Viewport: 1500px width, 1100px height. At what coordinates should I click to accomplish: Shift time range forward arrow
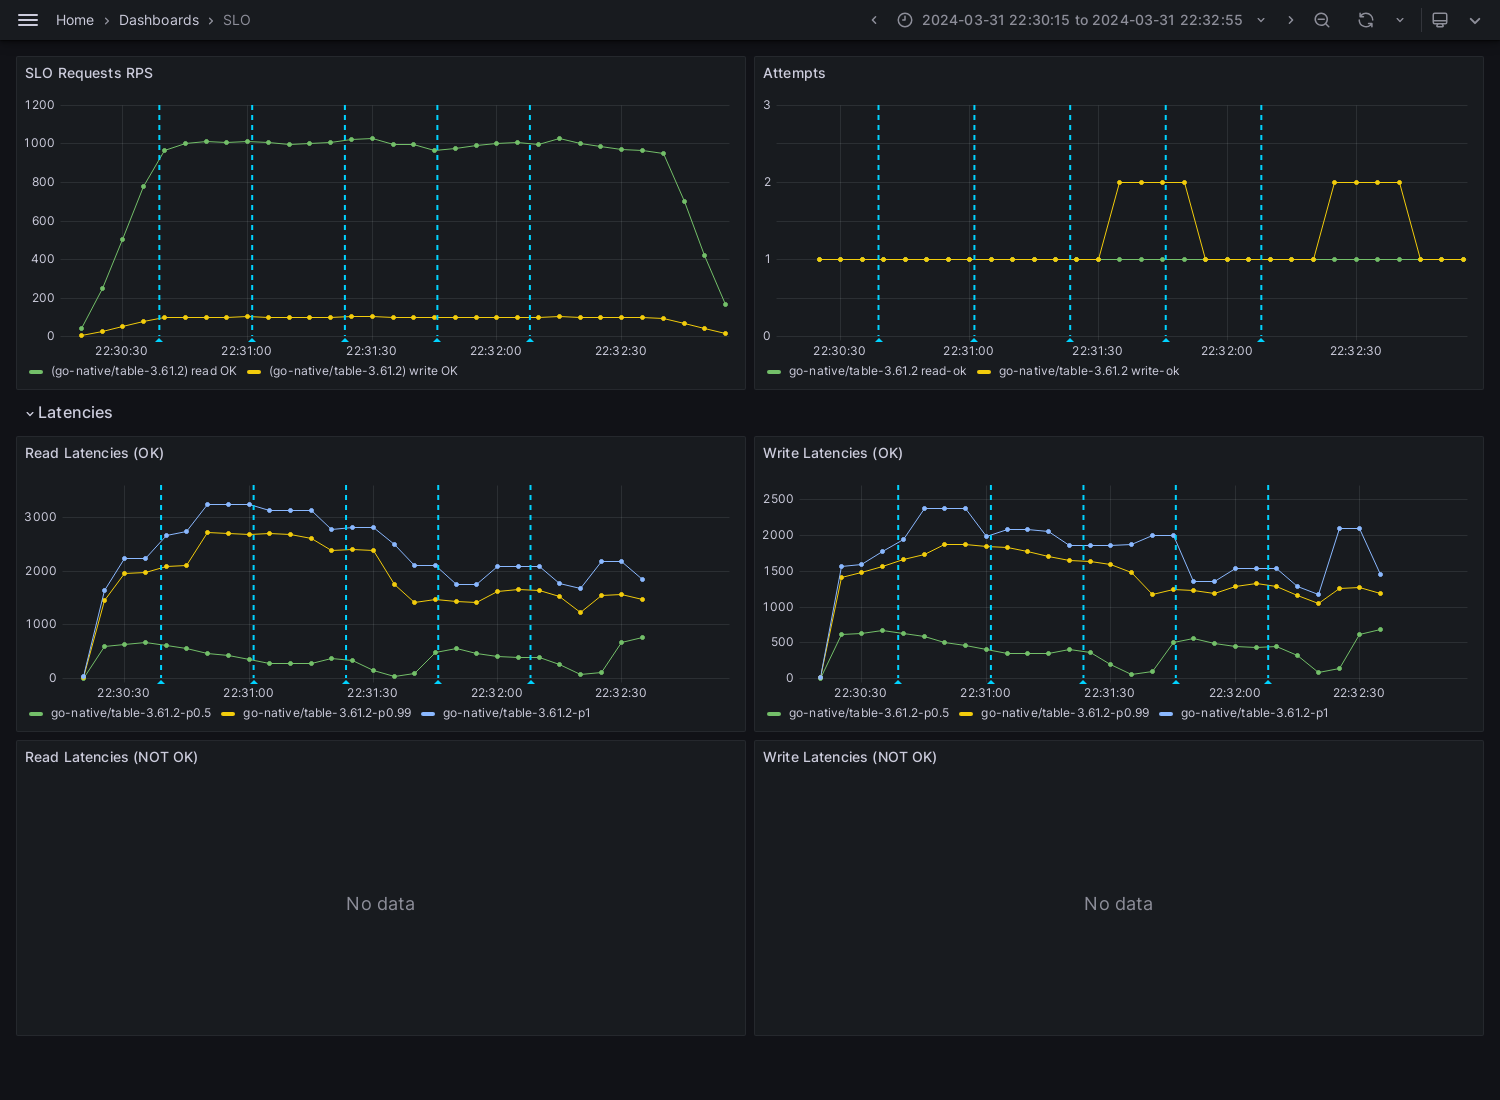(x=1290, y=20)
